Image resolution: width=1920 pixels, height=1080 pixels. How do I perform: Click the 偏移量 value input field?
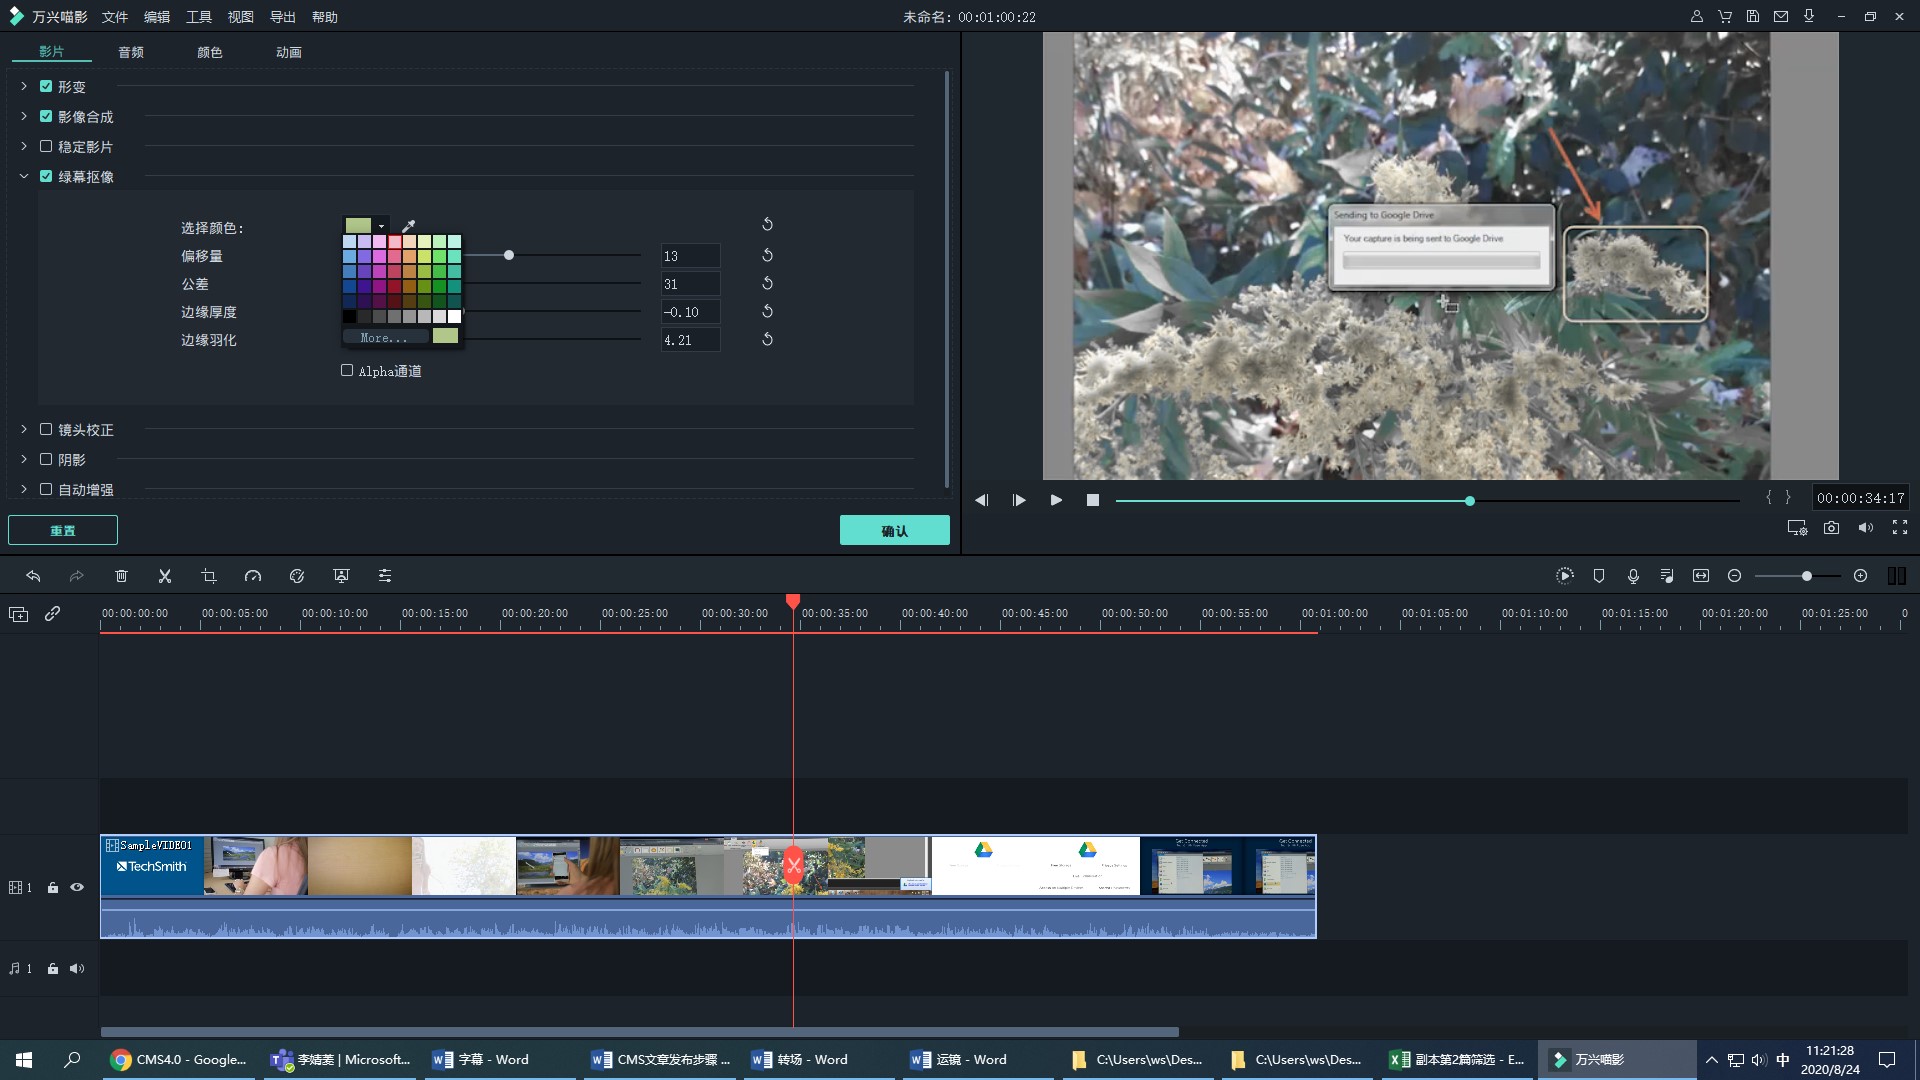pyautogui.click(x=690, y=256)
